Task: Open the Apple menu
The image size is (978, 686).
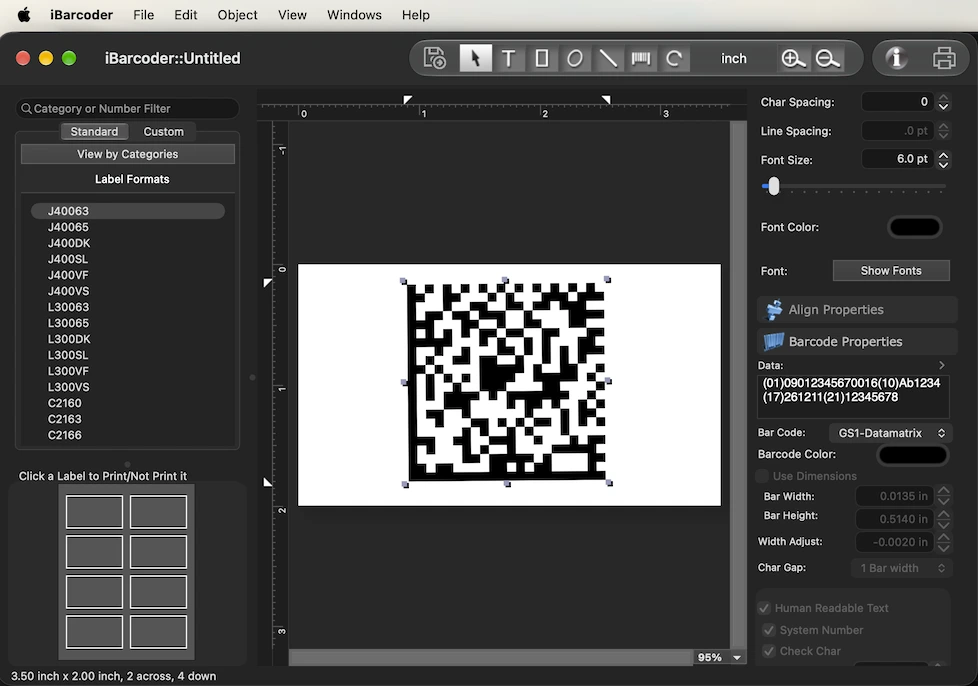Action: 24,14
